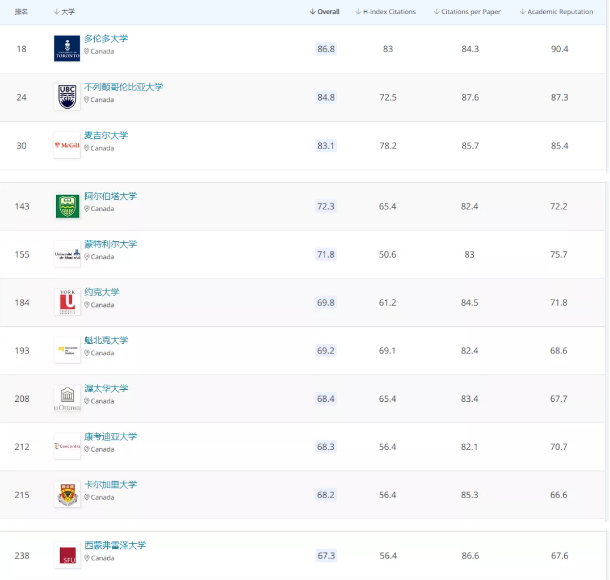Sort by H-index Citations column
Screen dimensions: 610x580
pos(386,12)
